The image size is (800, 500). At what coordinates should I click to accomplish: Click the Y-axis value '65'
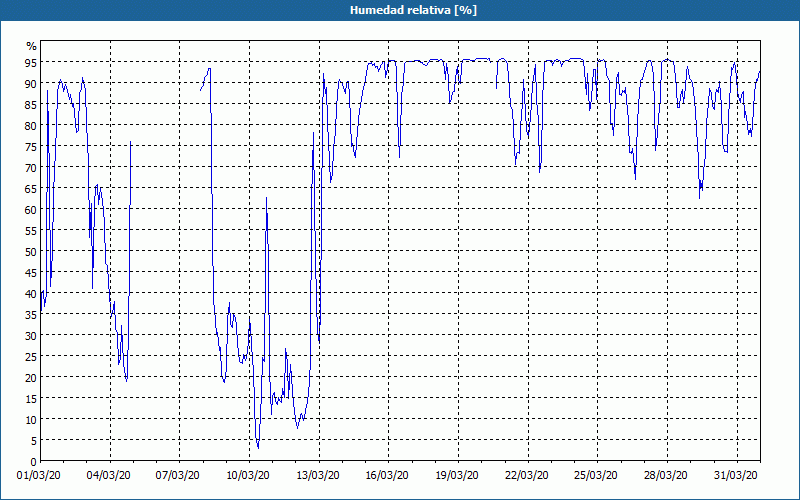coord(31,189)
